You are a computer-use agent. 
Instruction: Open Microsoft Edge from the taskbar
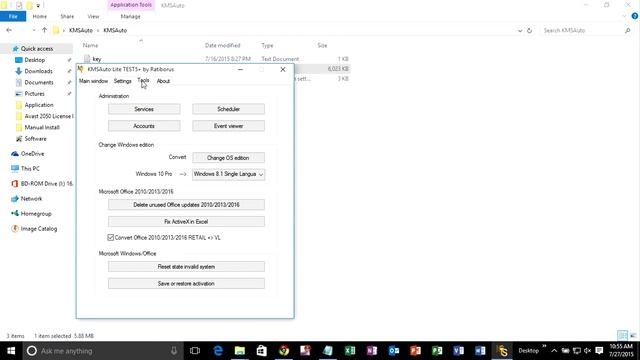[x=218, y=351]
